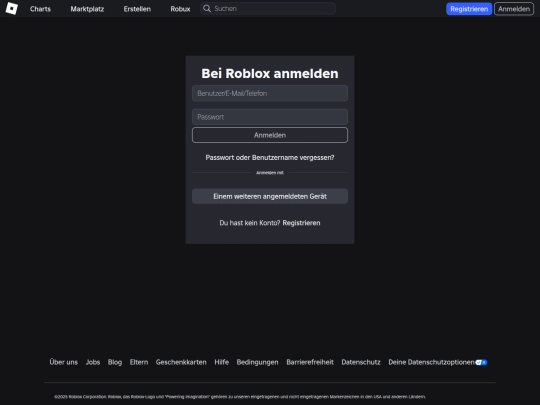540x405 pixels.
Task: Click the Roblox logo home icon
Action: [x=12, y=8]
